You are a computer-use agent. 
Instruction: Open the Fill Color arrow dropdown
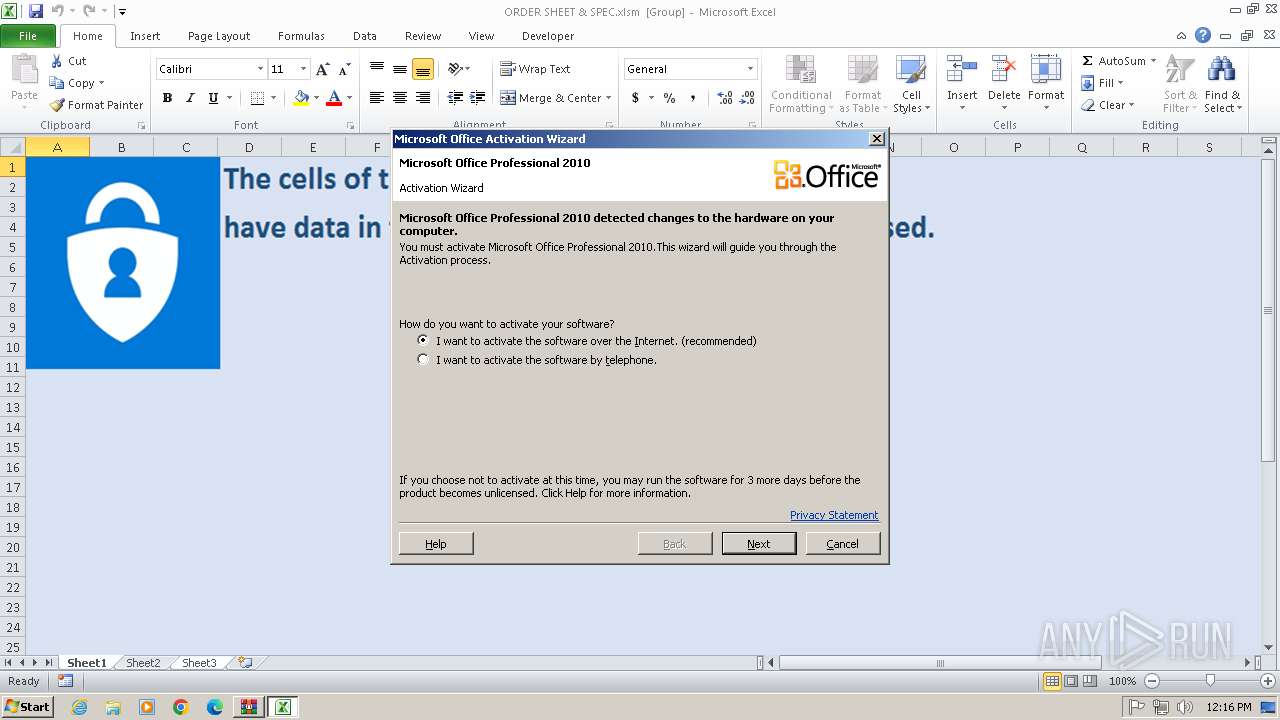[316, 98]
